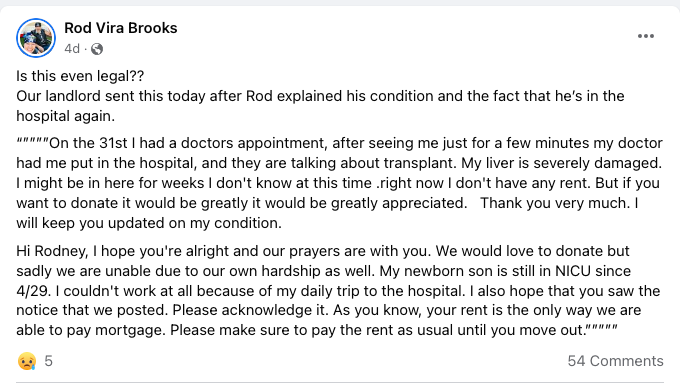Click "On the 31st" in the quoted message
The image size is (680, 384).
coord(88,143)
